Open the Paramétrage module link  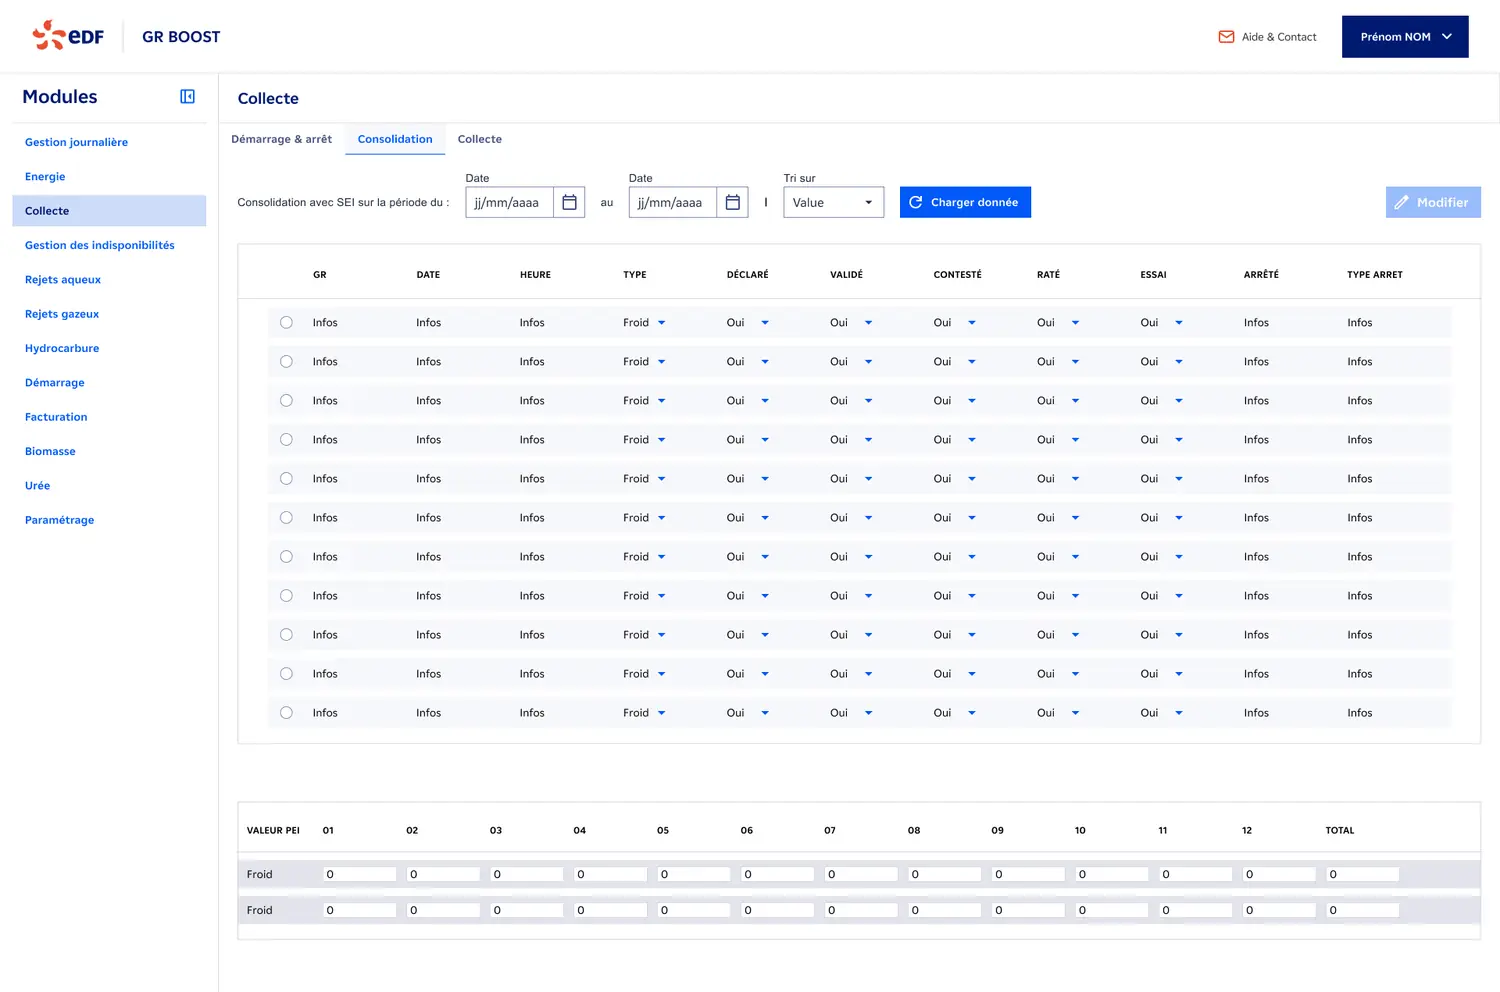pyautogui.click(x=59, y=520)
